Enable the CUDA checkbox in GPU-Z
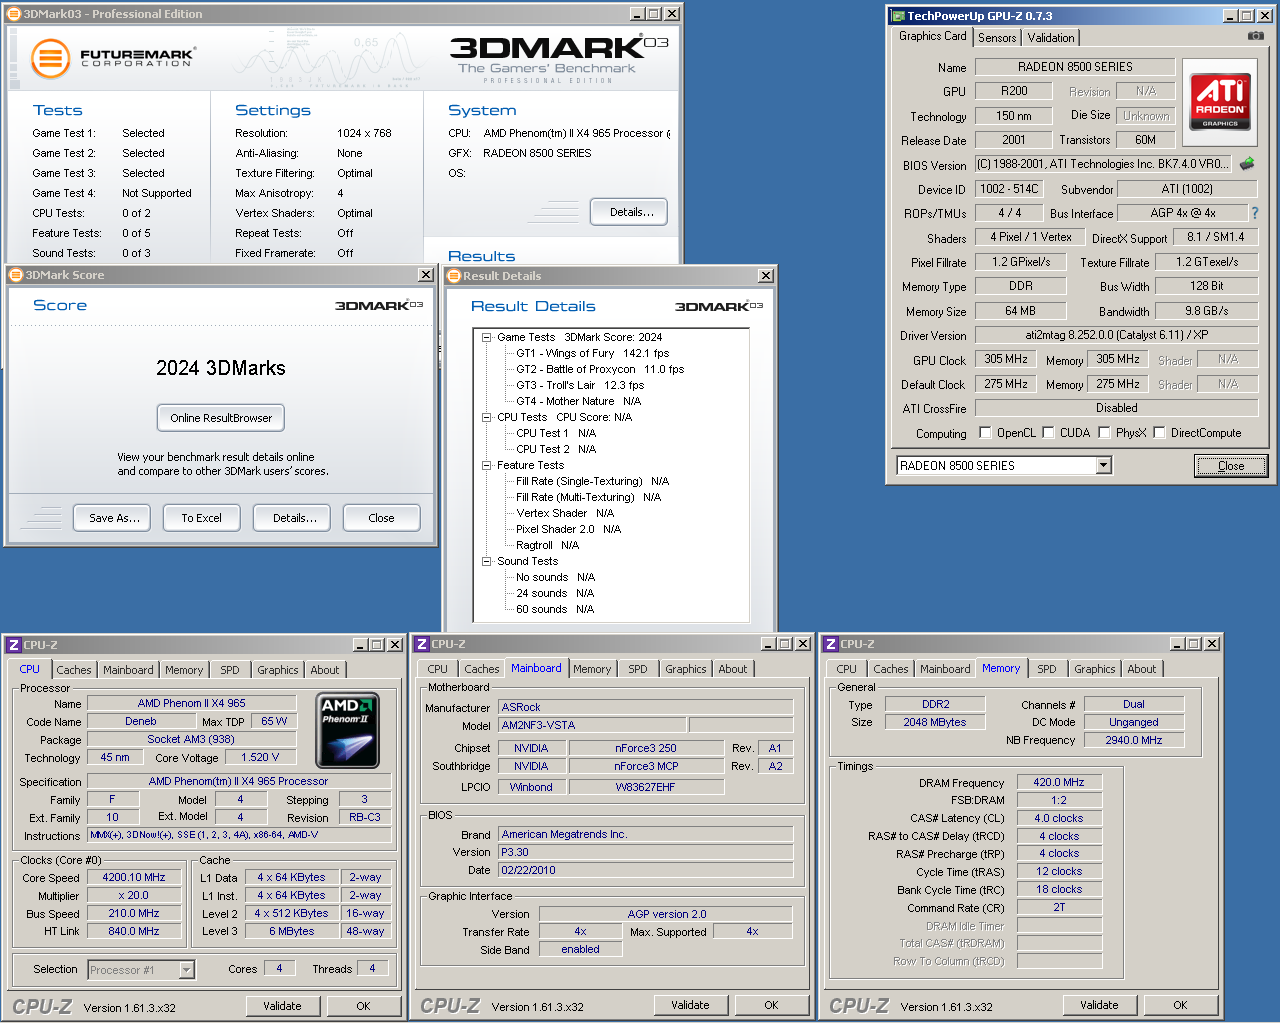Image resolution: width=1280 pixels, height=1024 pixels. click(x=1048, y=433)
